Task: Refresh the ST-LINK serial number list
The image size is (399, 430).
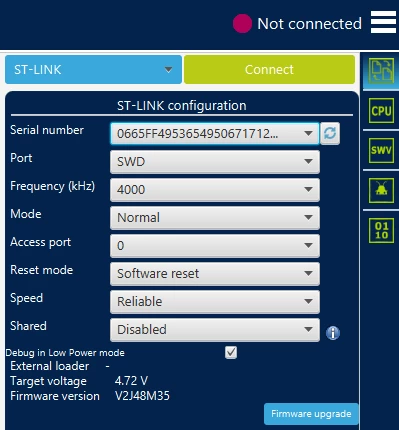Action: (x=330, y=133)
